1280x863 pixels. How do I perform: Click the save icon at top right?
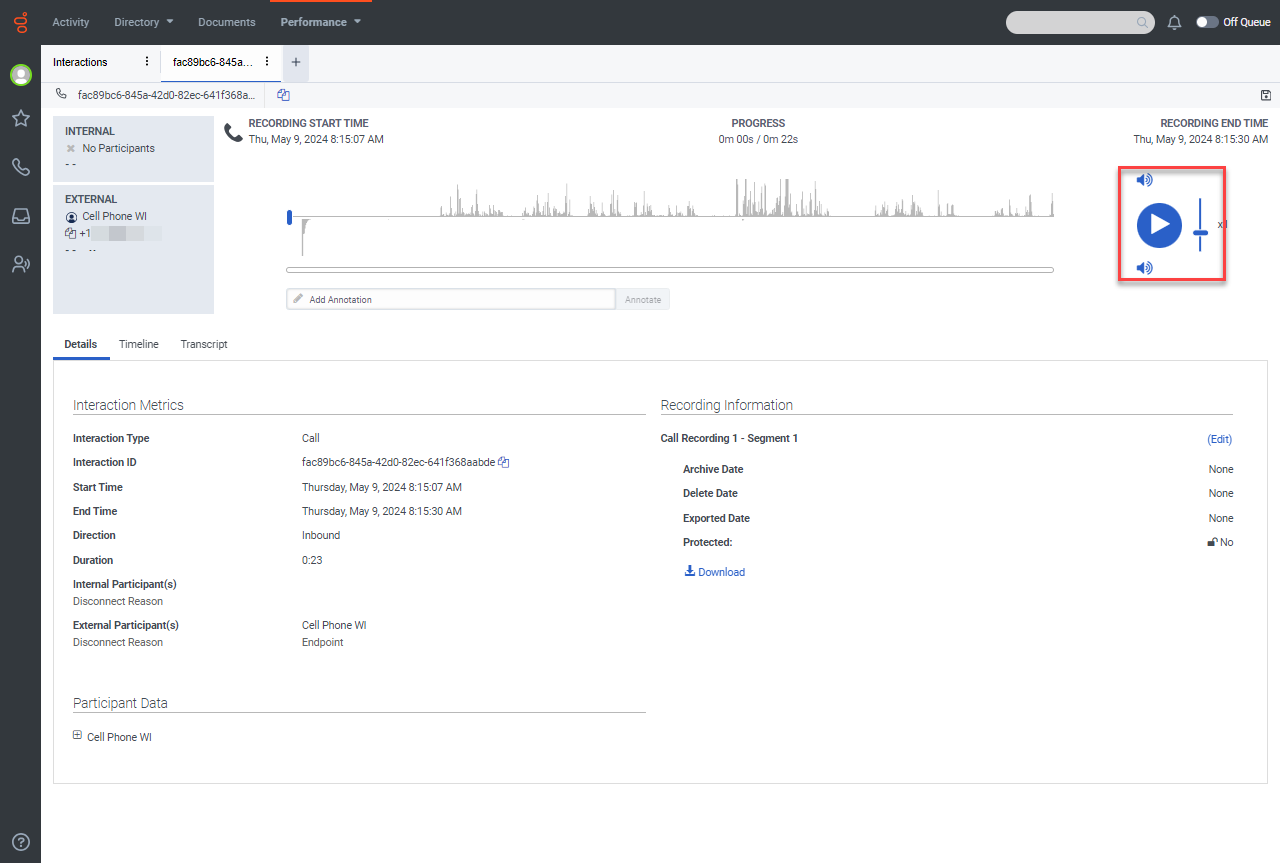pyautogui.click(x=1266, y=95)
